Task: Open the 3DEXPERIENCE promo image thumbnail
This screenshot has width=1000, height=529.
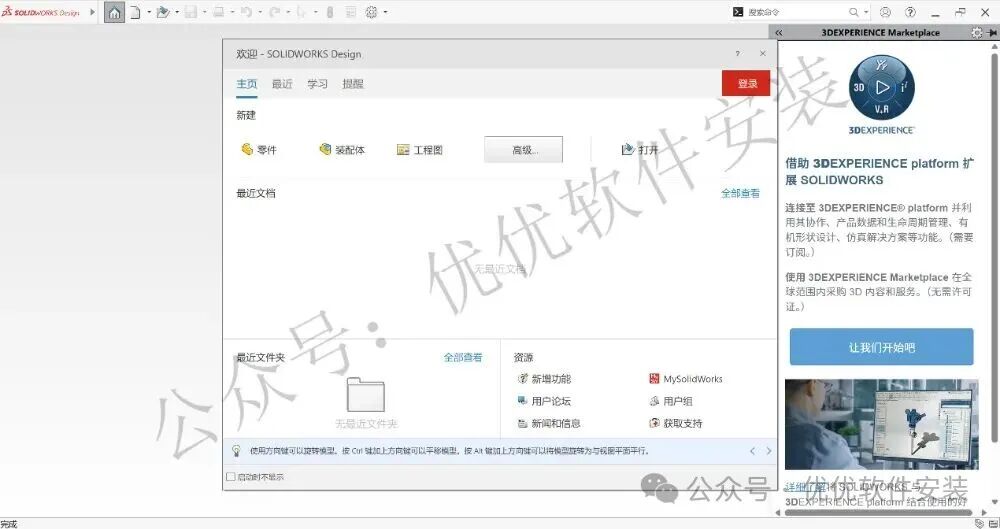Action: tap(881, 425)
